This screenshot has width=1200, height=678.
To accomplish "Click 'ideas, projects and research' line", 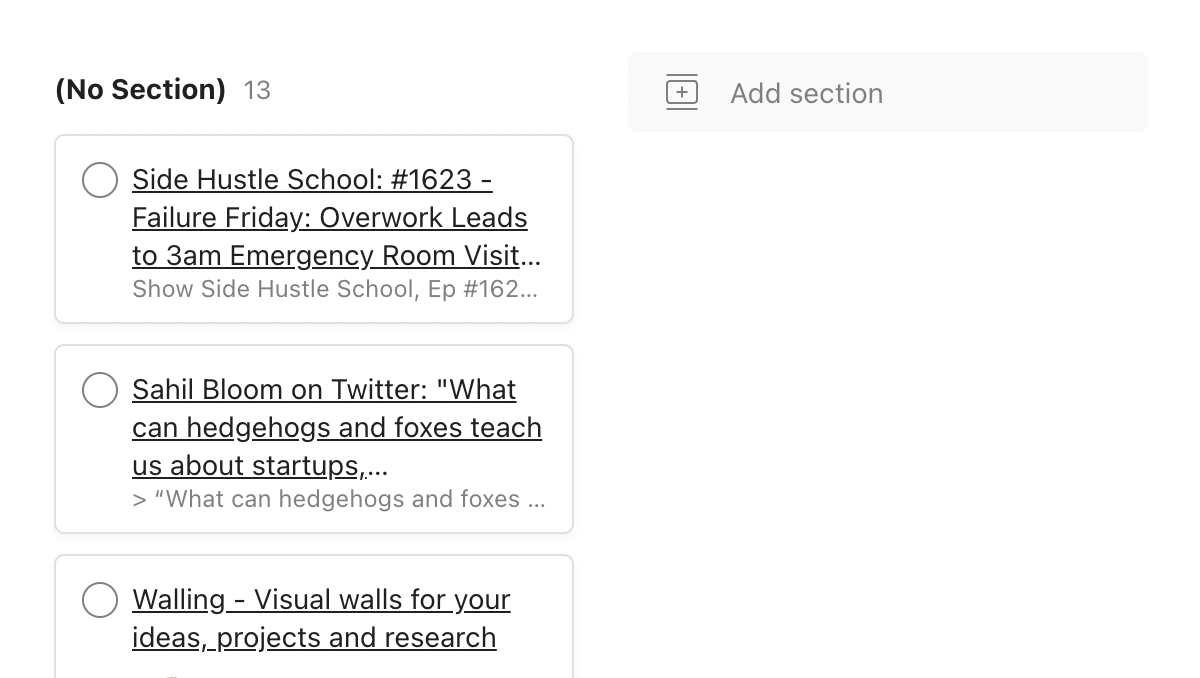I will coord(314,638).
